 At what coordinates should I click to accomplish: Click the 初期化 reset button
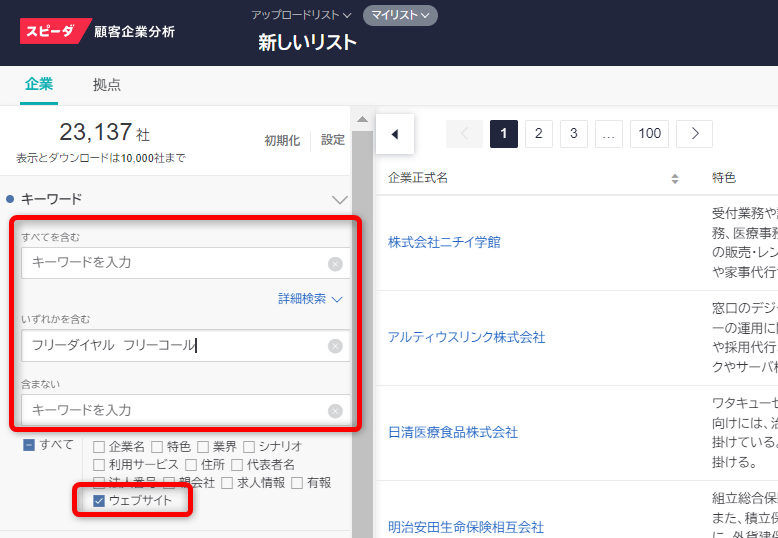pyautogui.click(x=281, y=141)
